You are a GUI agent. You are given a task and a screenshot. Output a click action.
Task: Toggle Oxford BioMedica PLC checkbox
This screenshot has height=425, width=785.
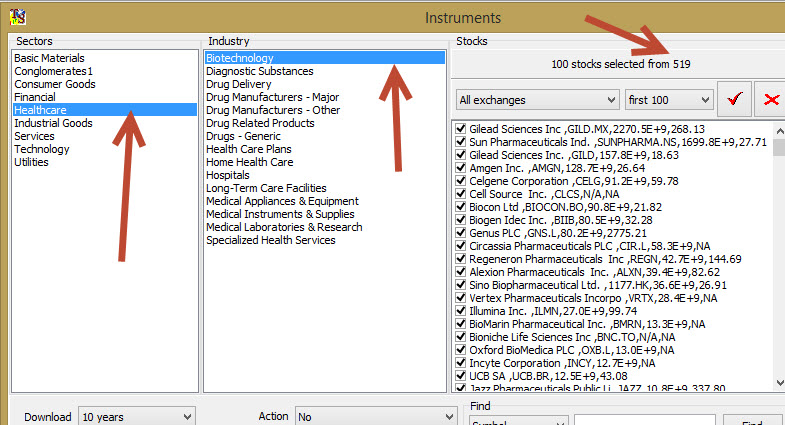point(461,350)
